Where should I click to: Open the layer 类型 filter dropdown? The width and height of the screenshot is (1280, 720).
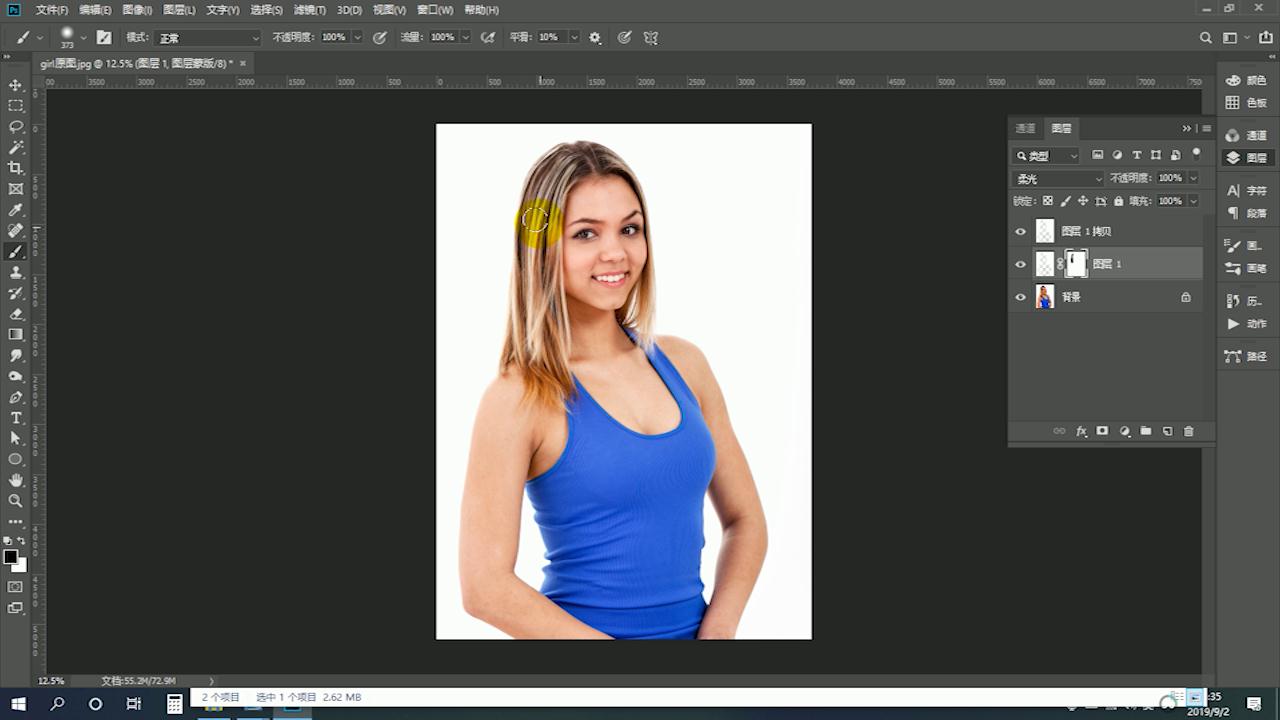pos(1046,156)
